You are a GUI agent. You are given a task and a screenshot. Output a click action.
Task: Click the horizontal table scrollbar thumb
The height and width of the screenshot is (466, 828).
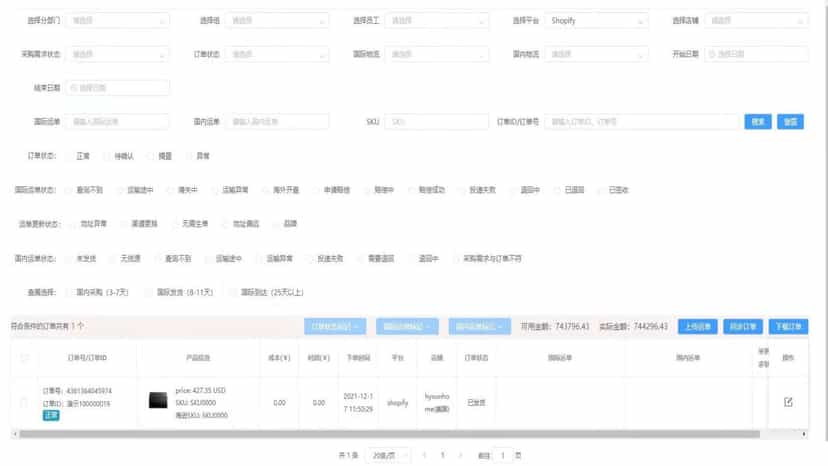point(390,434)
